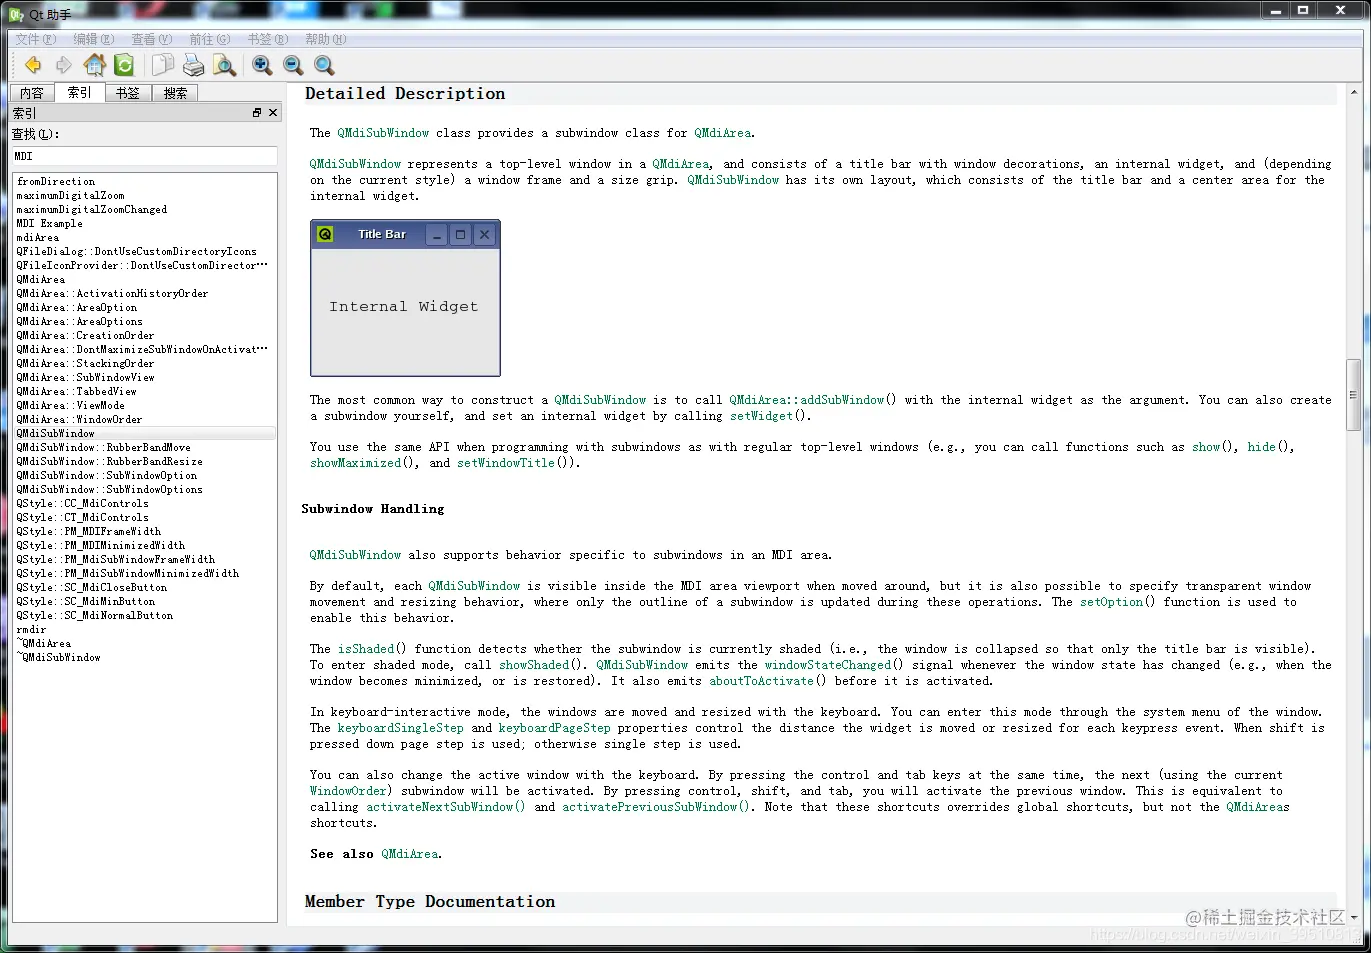Select 'QStyle::SC_MdiNormalButton' entry
Screen dimensions: 1371x953
[94, 616]
